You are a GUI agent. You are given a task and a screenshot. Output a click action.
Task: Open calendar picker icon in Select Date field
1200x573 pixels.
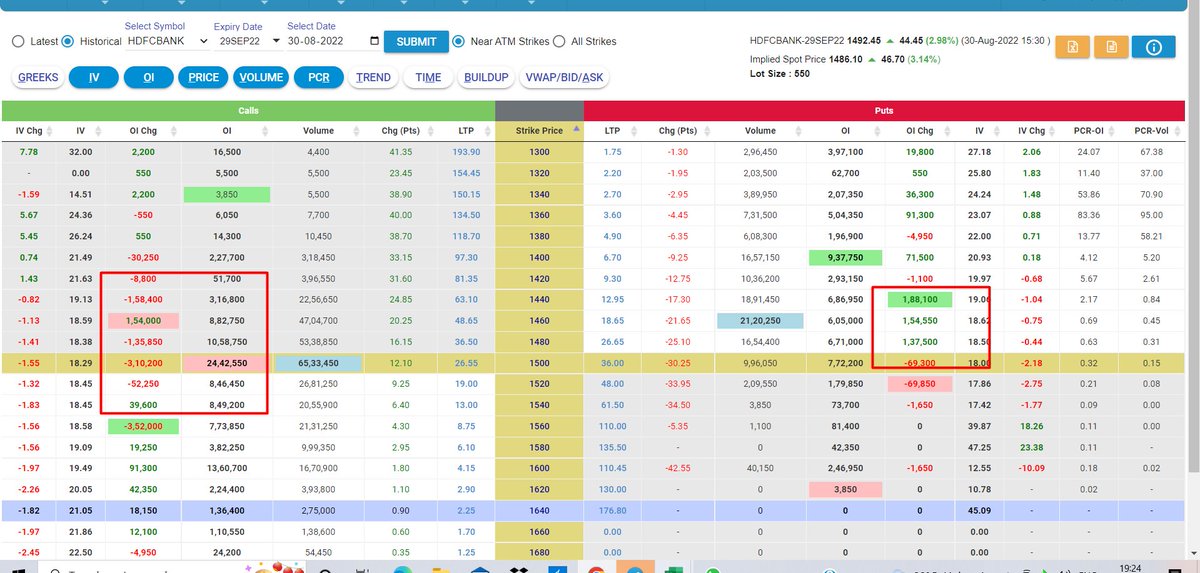(374, 42)
